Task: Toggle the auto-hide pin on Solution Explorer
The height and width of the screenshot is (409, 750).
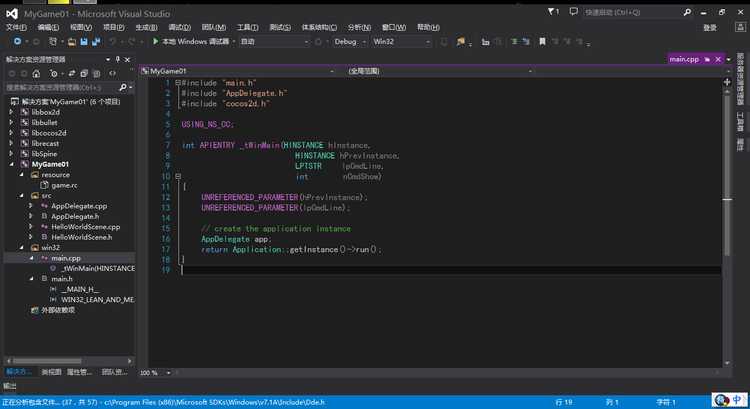Action: (x=118, y=59)
